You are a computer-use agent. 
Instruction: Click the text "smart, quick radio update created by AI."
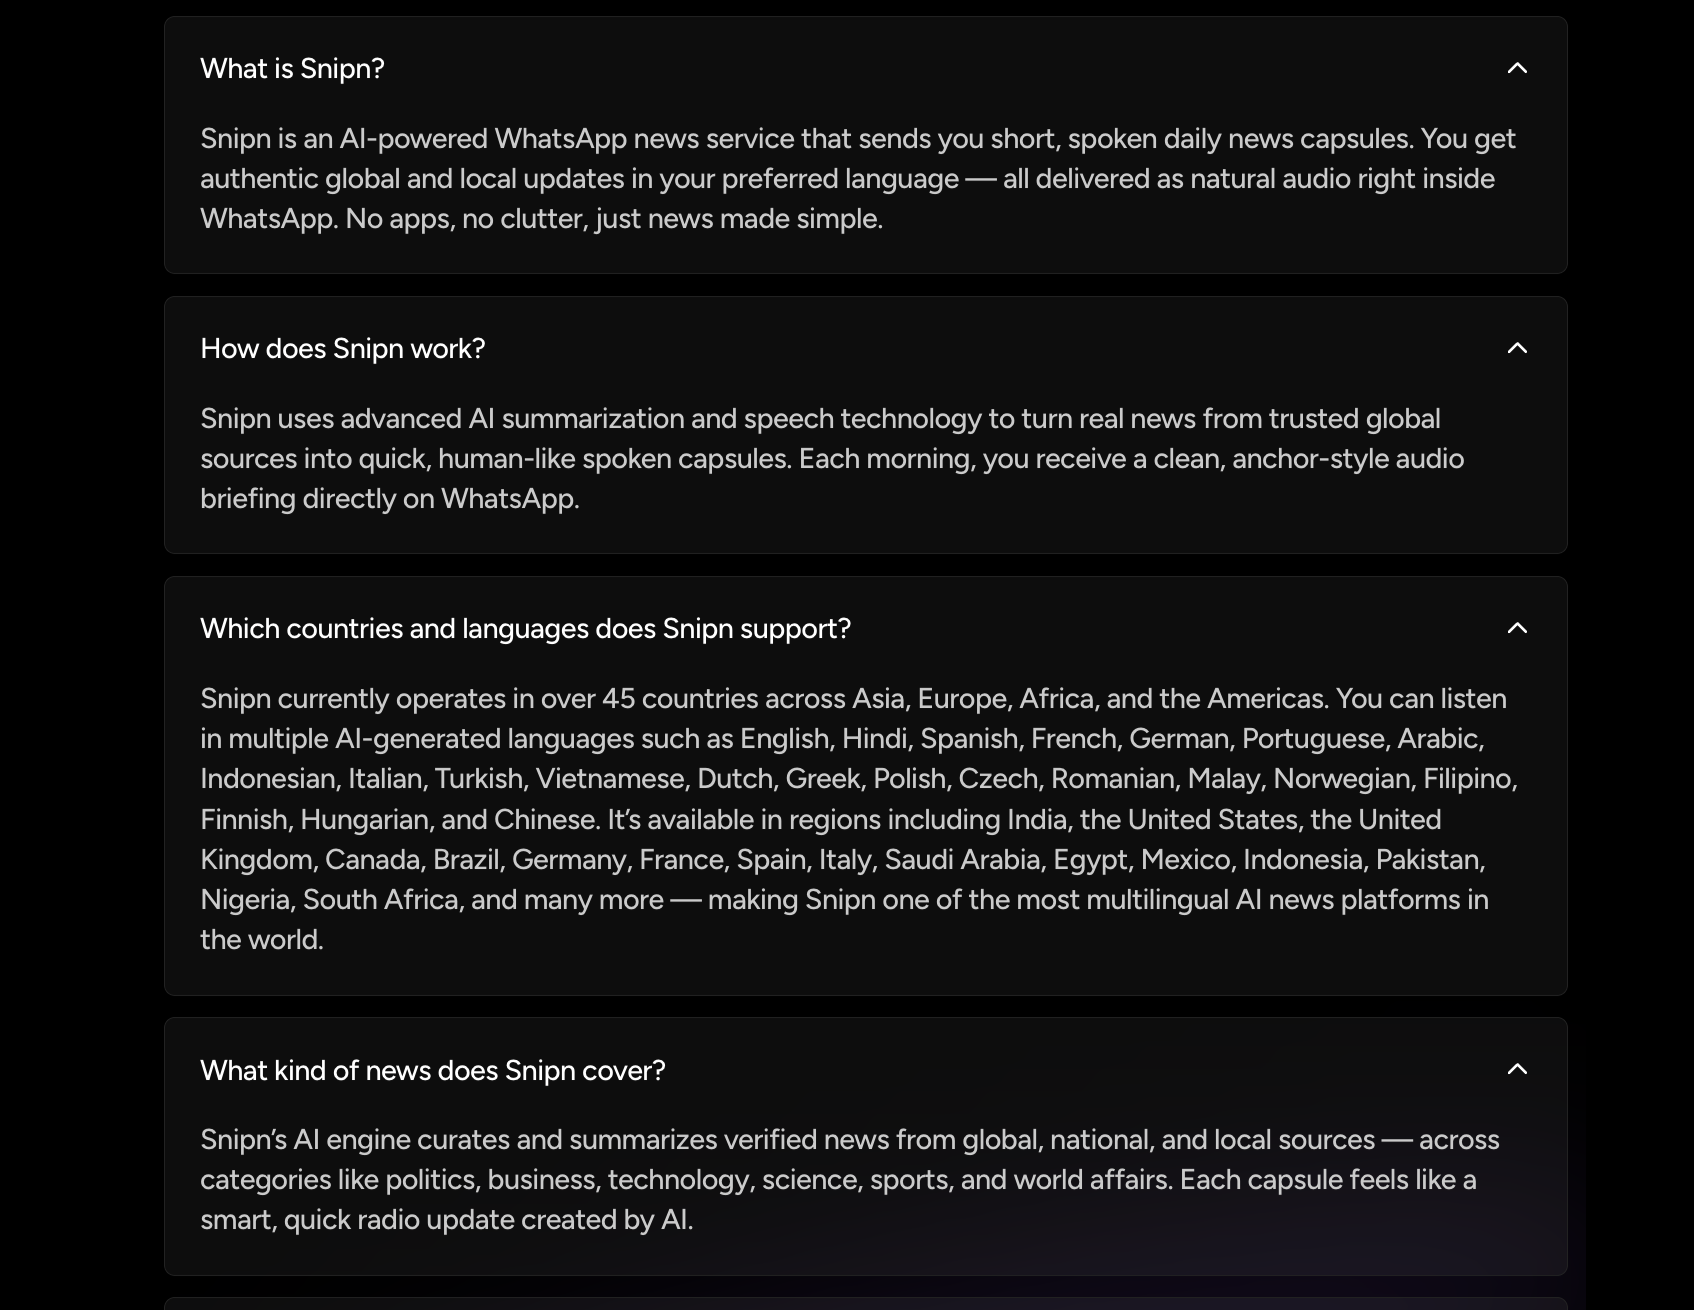pos(446,1220)
